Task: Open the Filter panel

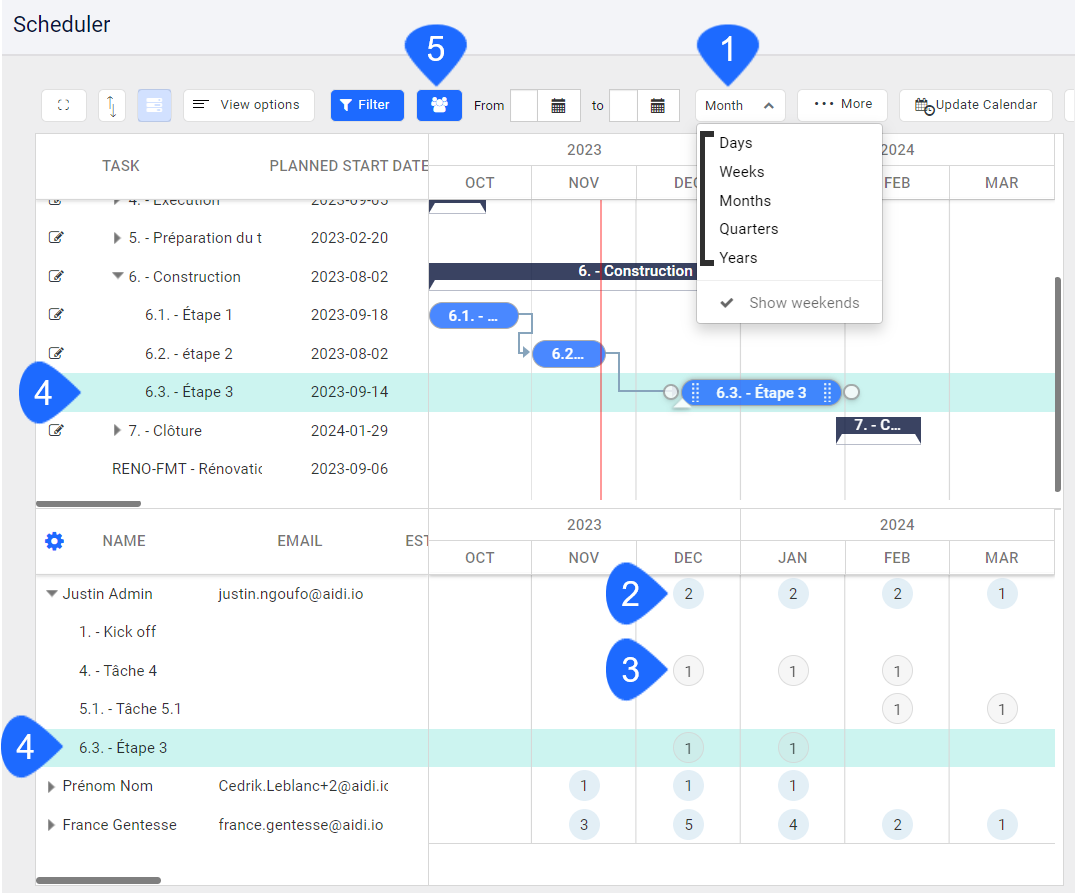Action: [367, 105]
